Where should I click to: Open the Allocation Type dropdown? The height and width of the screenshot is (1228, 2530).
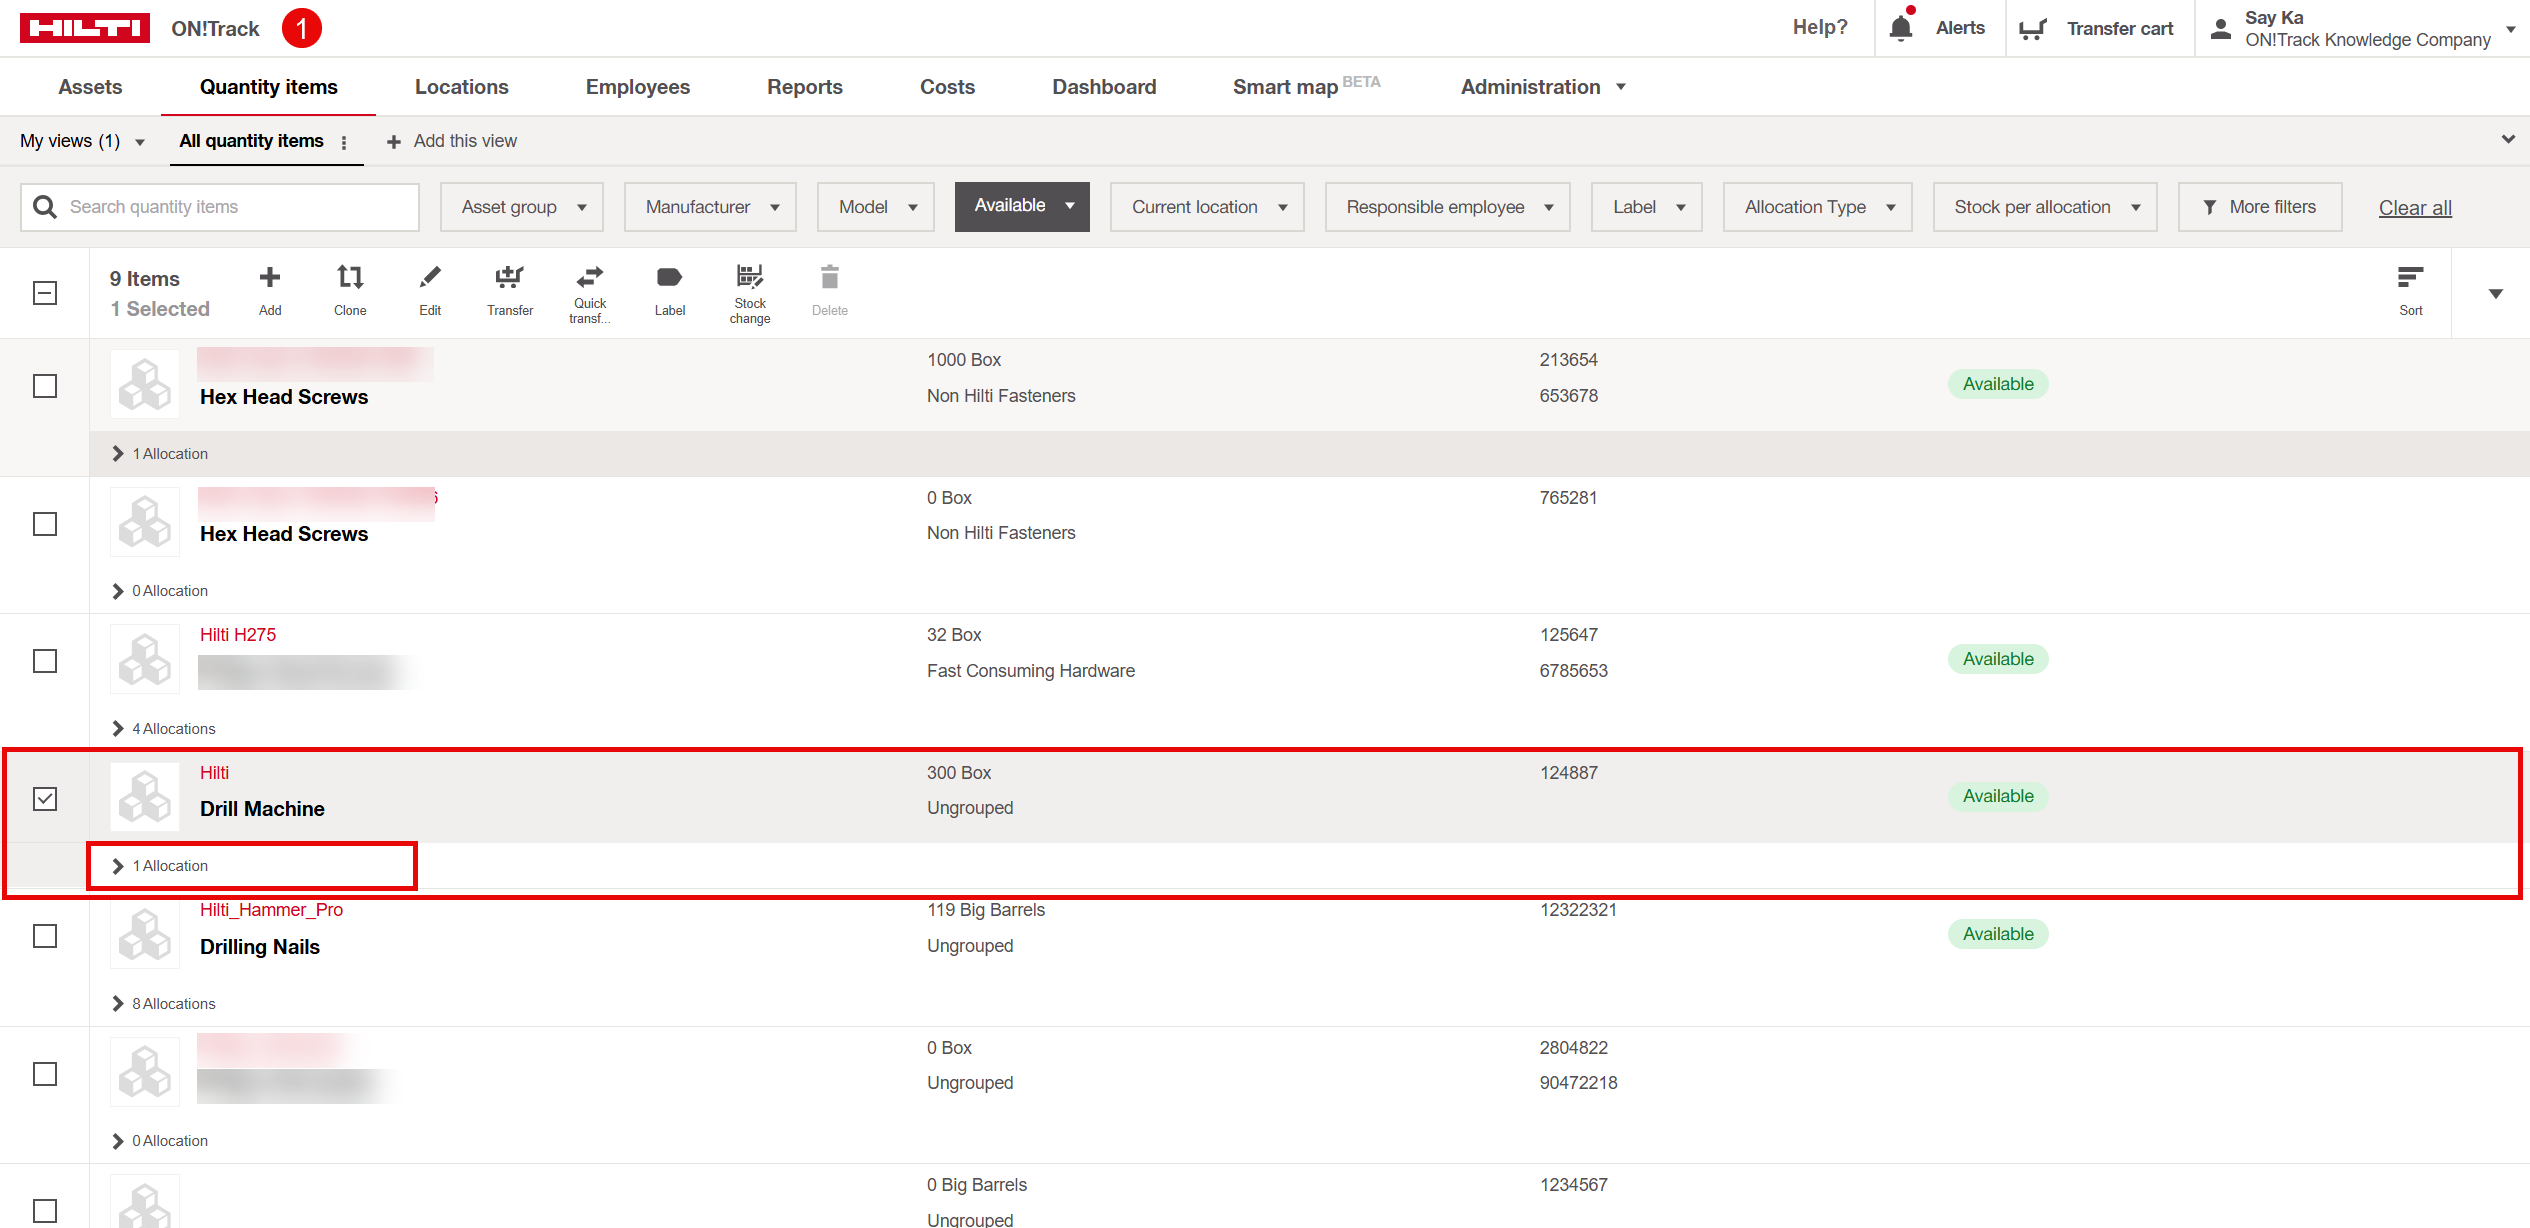[x=1817, y=207]
